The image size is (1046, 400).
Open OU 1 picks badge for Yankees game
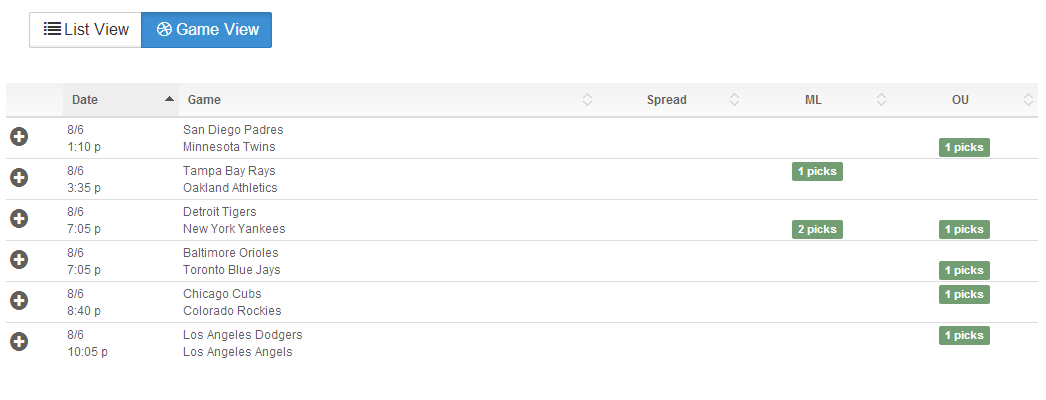(x=964, y=230)
